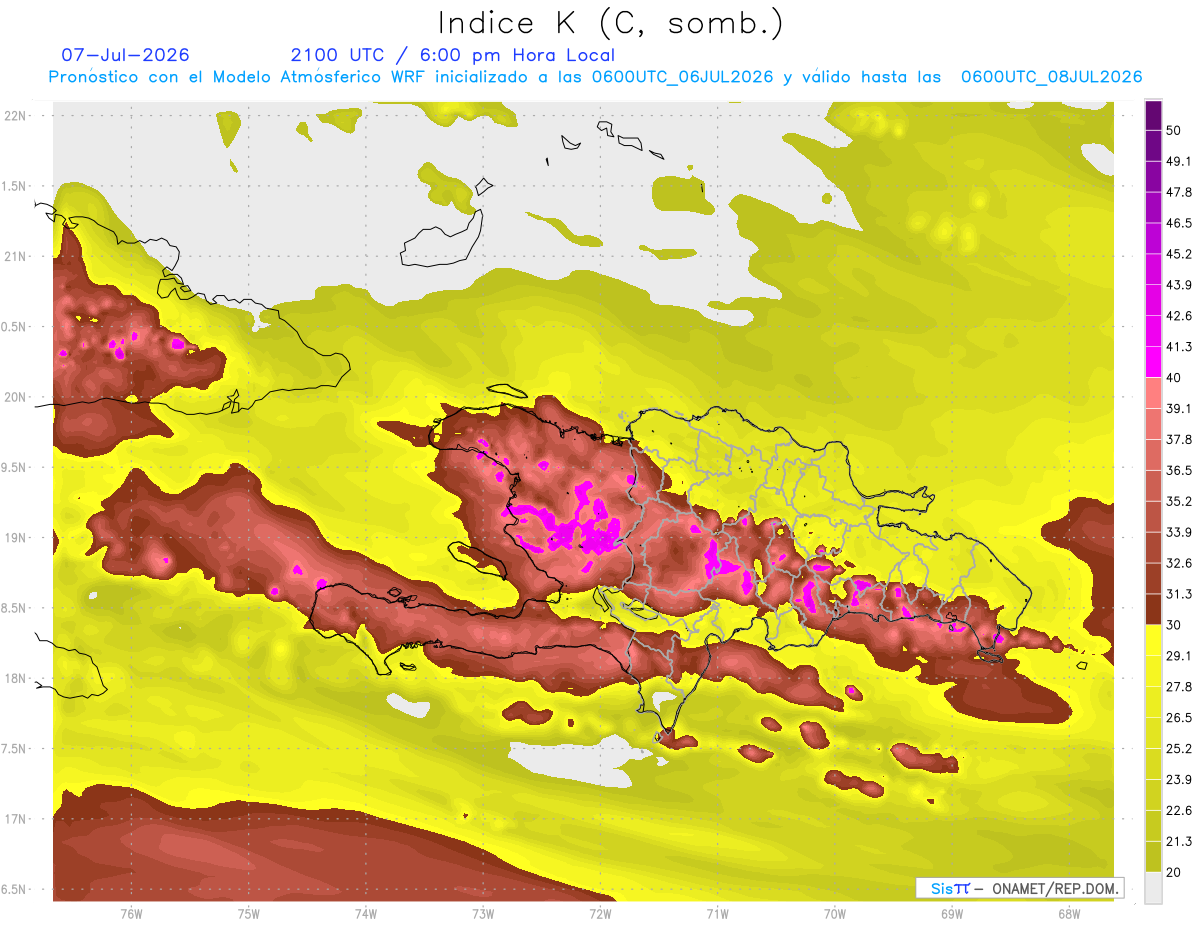Click the 72W longitude axis label
Viewport: 1200px width, 927px height.
point(600,913)
